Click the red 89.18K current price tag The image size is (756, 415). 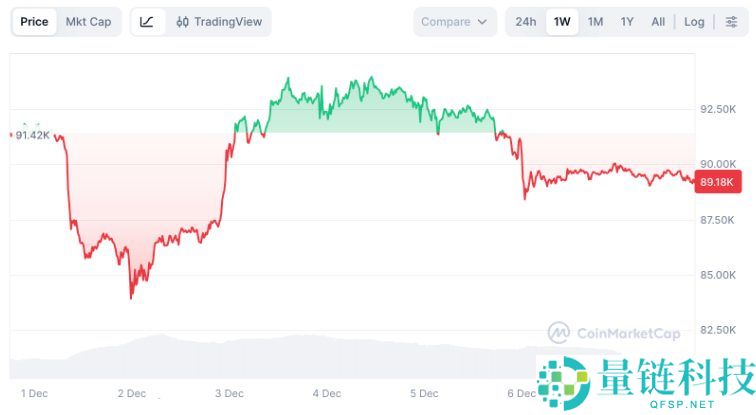(x=717, y=182)
